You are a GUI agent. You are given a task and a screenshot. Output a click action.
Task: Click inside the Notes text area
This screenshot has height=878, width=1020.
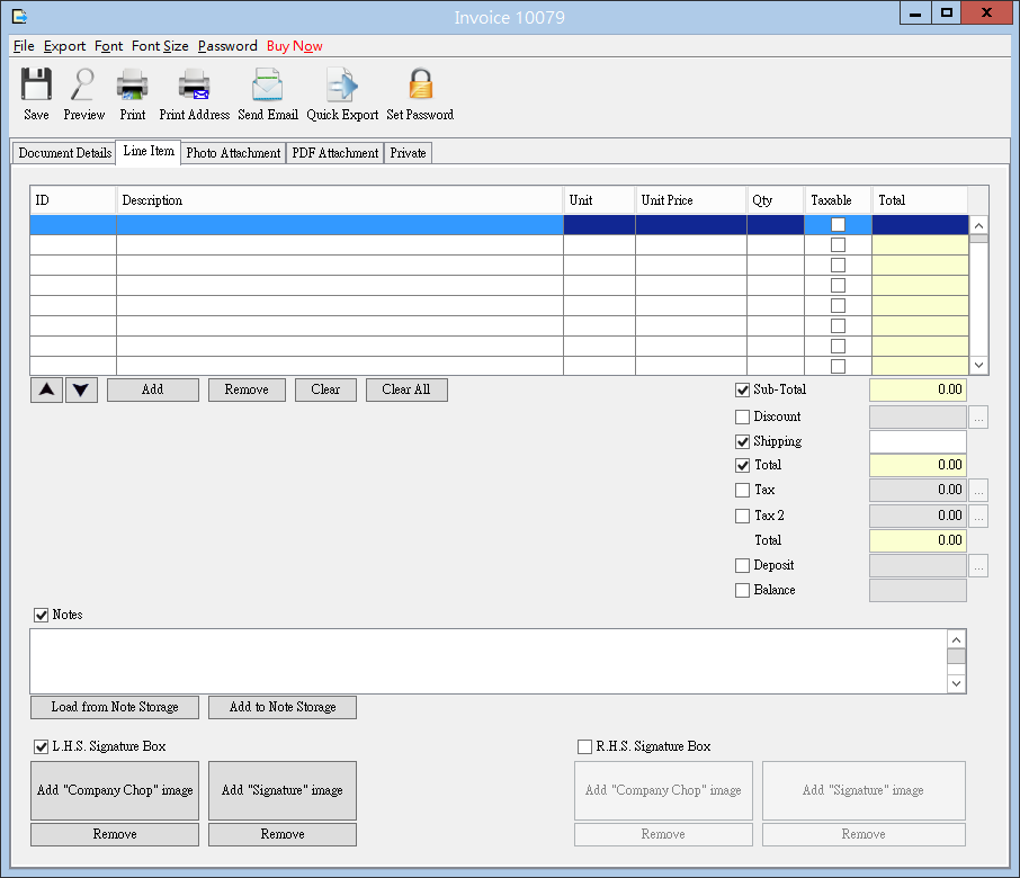click(x=489, y=661)
